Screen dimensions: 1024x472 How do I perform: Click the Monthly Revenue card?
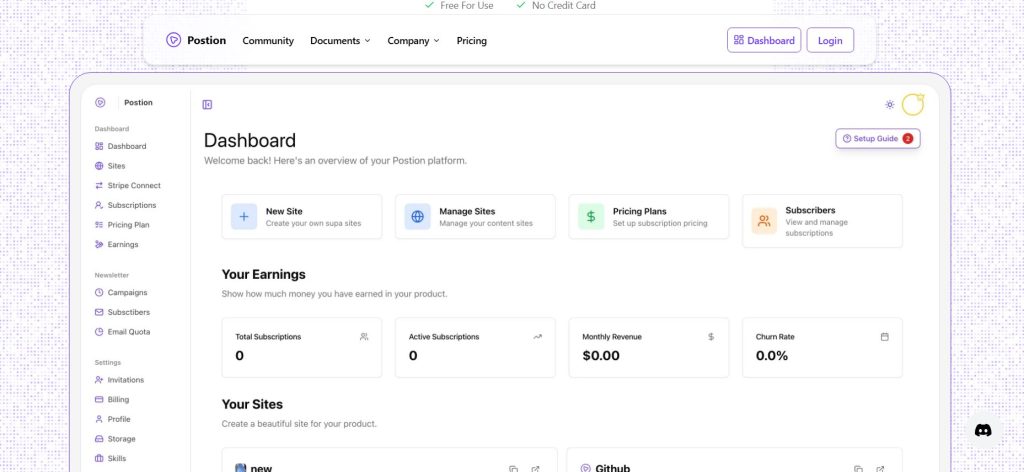click(x=648, y=347)
